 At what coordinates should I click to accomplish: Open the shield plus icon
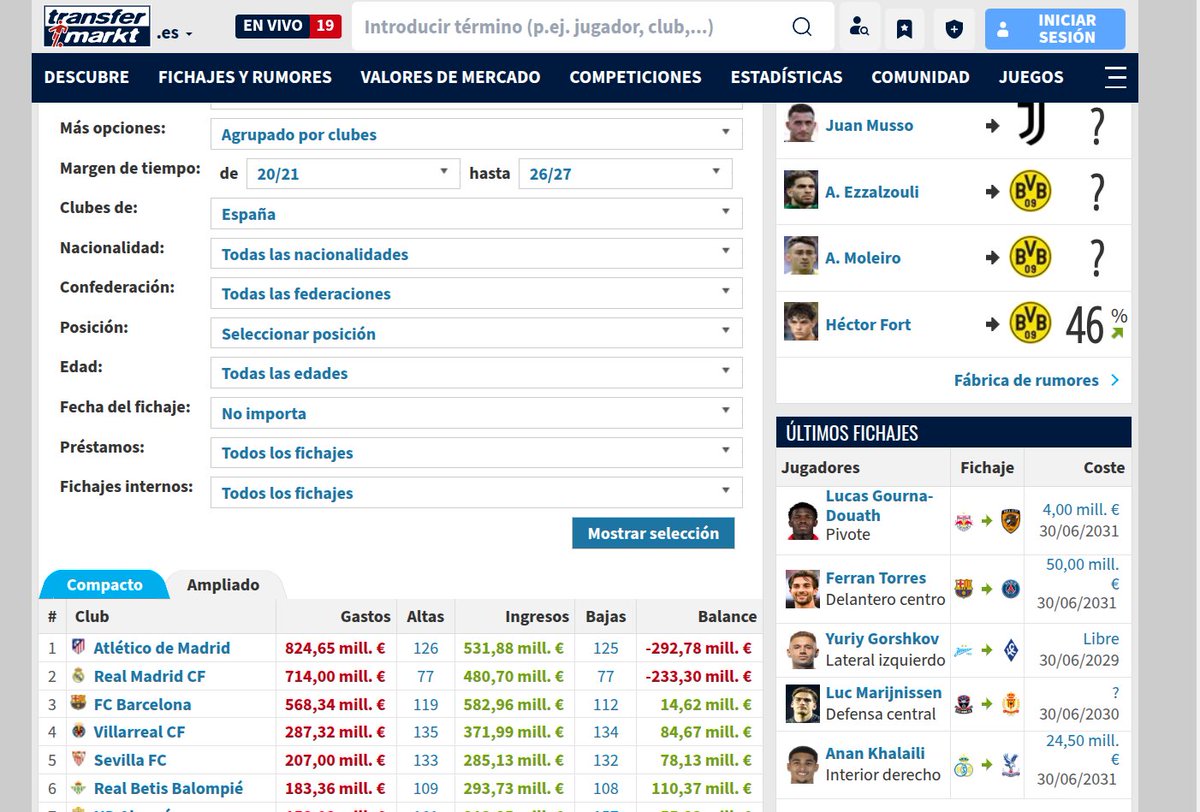(x=954, y=28)
